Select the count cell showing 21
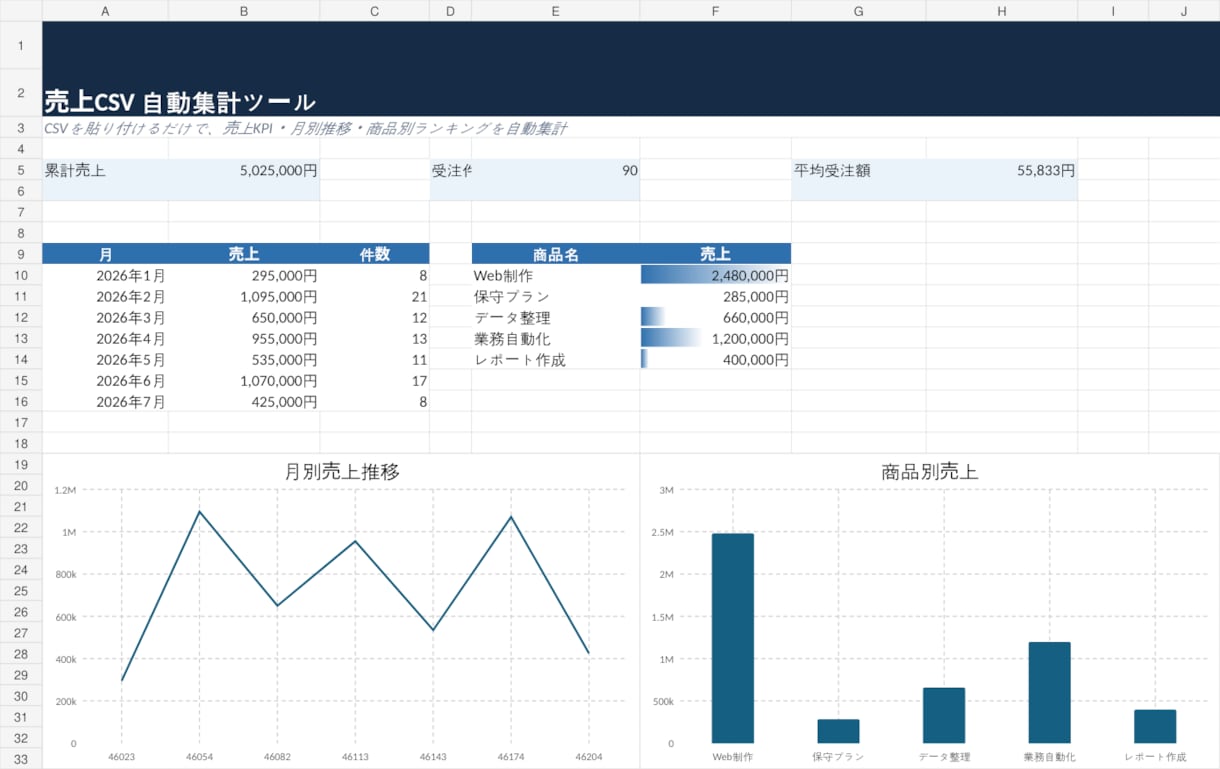This screenshot has height=769, width=1220. pos(374,296)
